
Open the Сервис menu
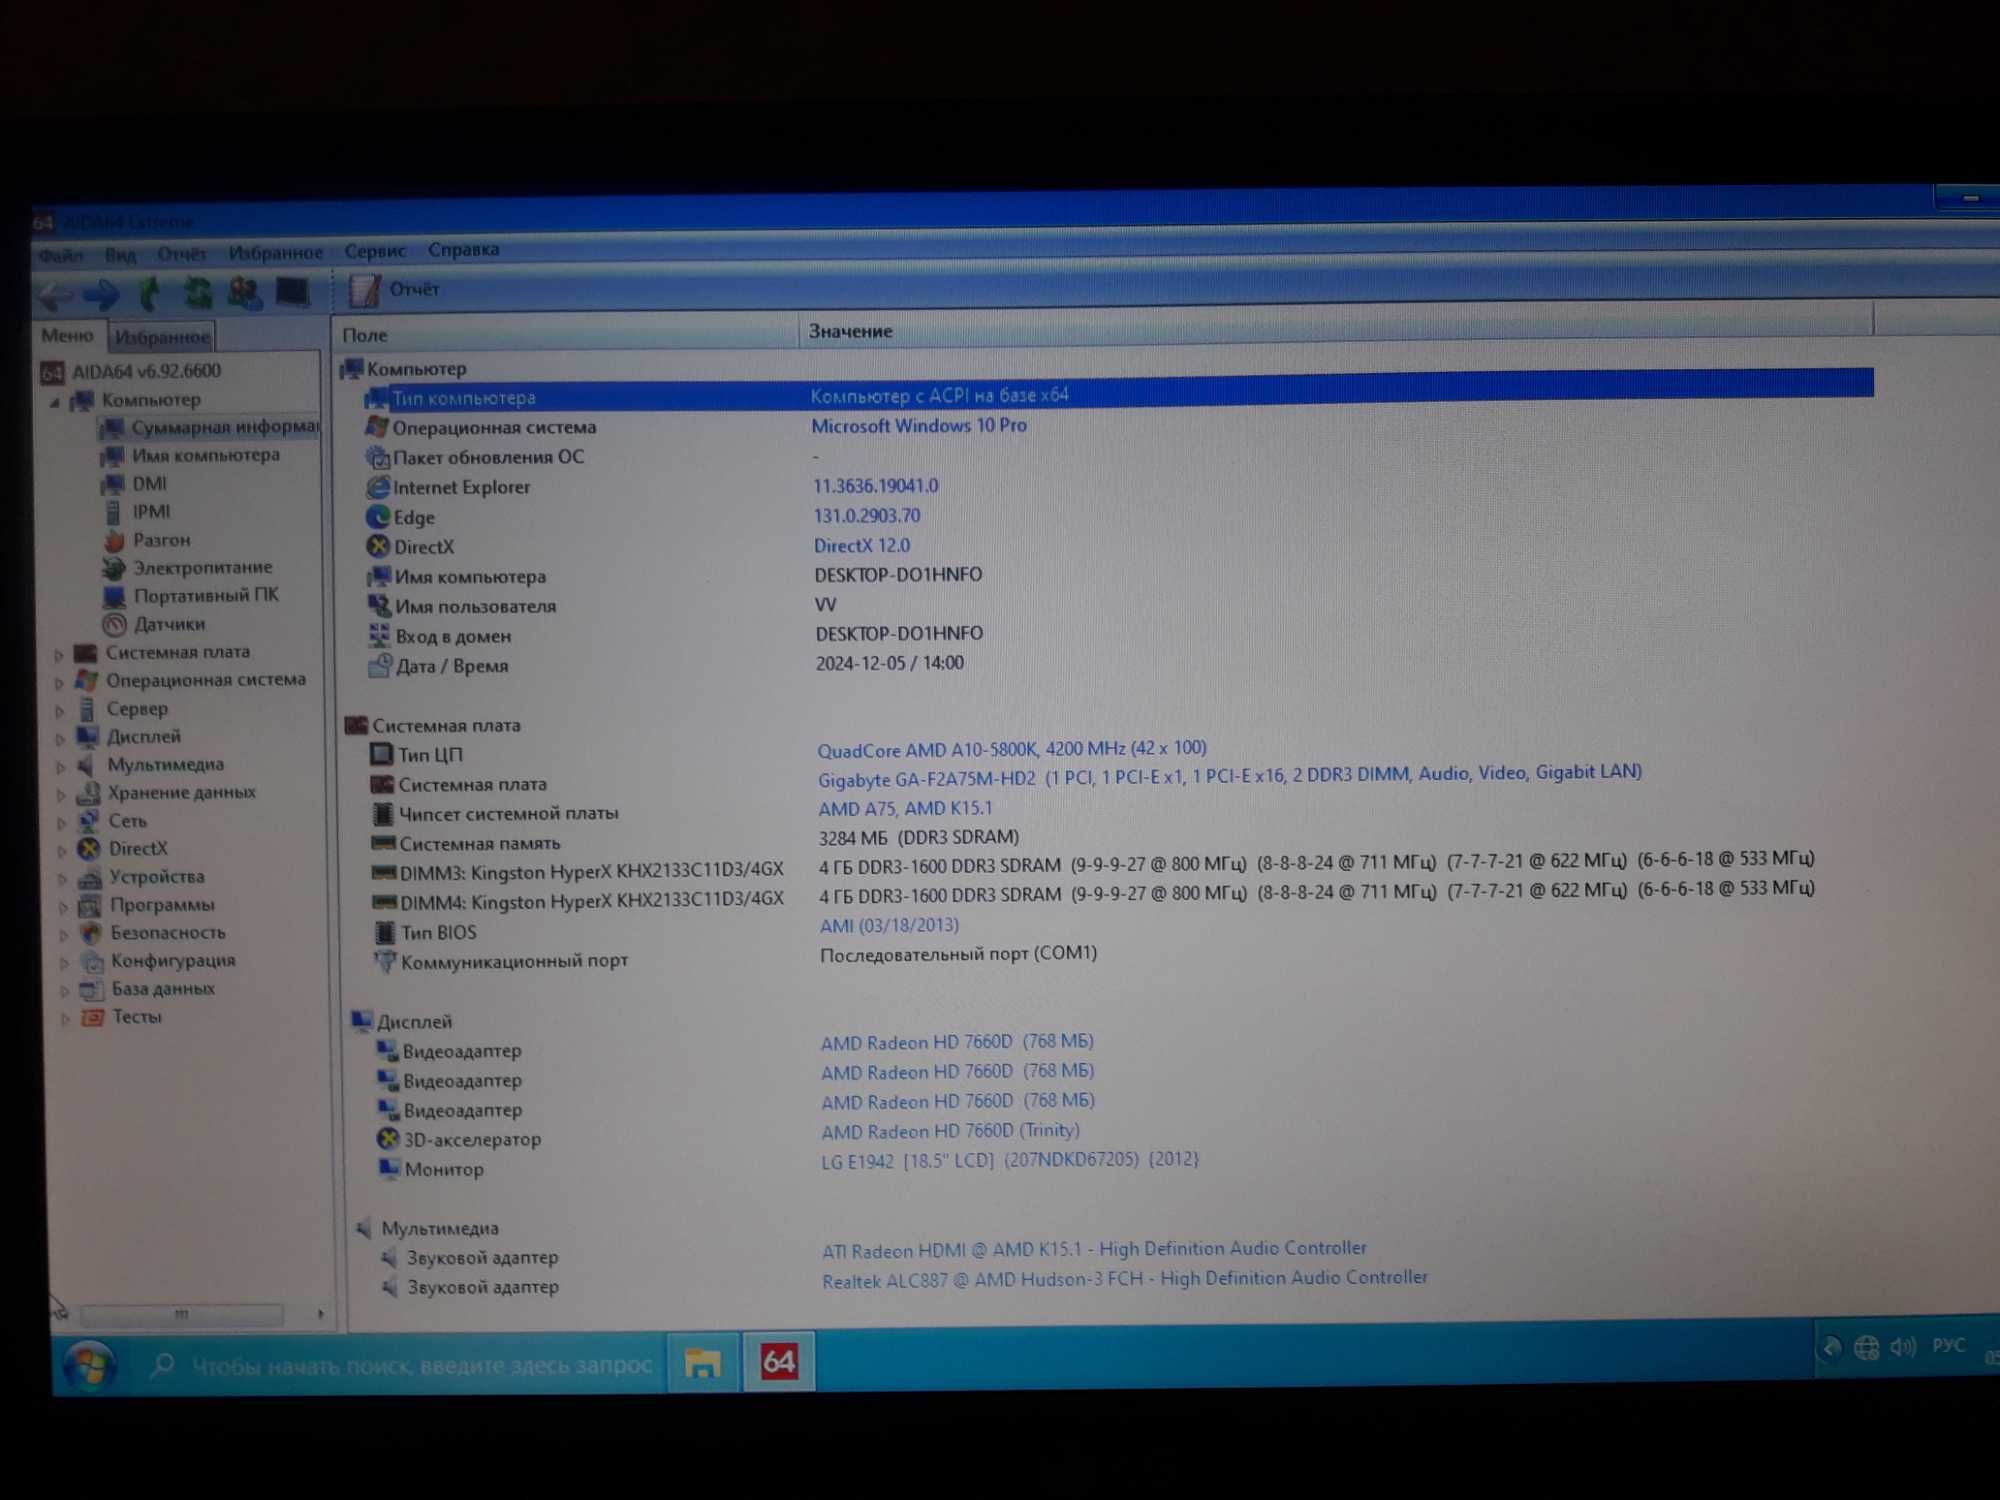tap(375, 251)
